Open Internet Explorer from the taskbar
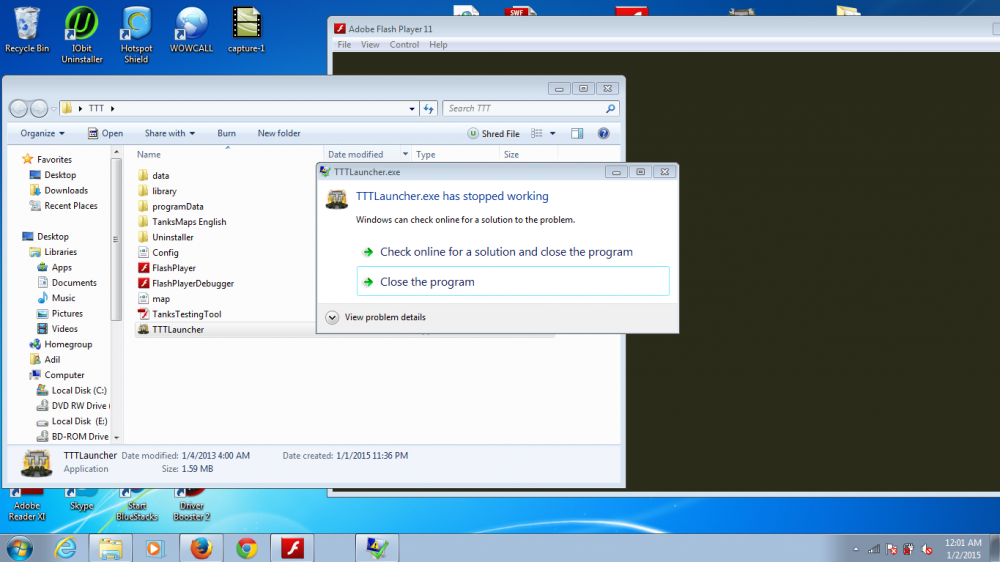Screen dimensions: 1000x562 point(66,548)
